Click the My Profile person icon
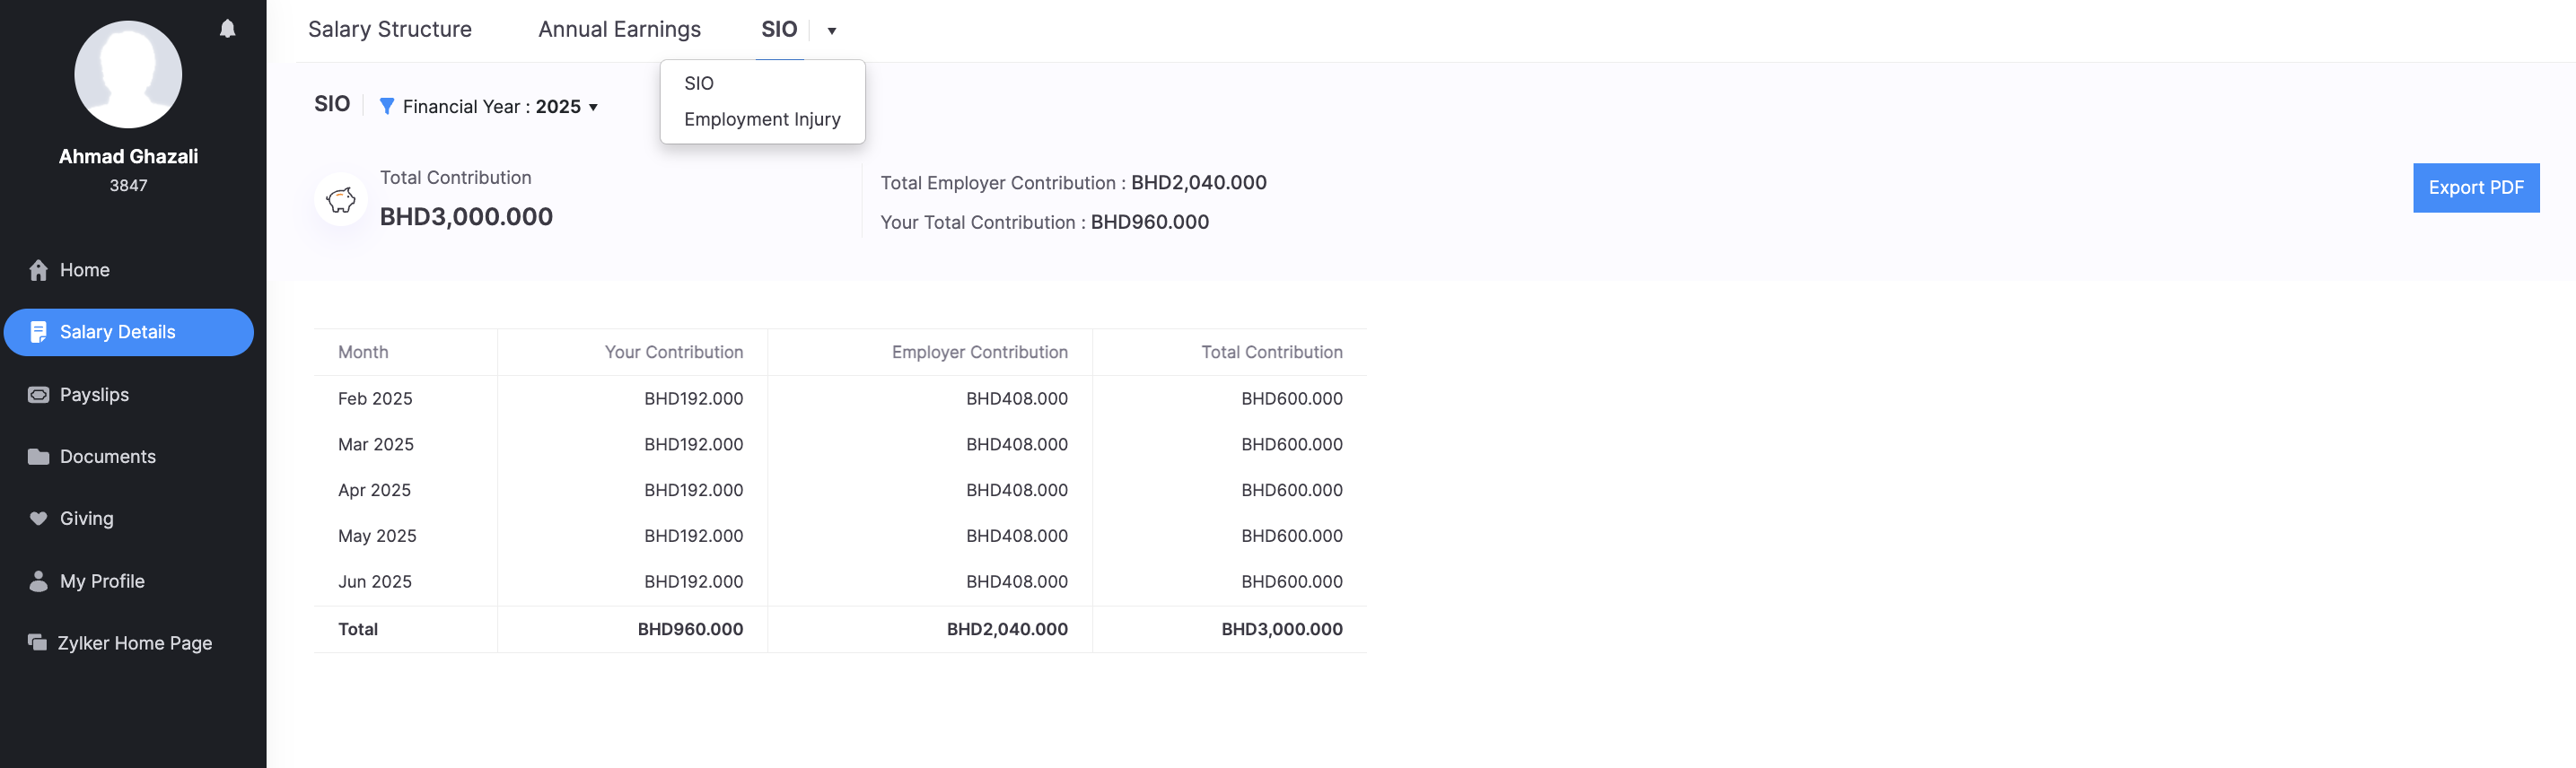Image resolution: width=2576 pixels, height=768 pixels. click(x=38, y=581)
